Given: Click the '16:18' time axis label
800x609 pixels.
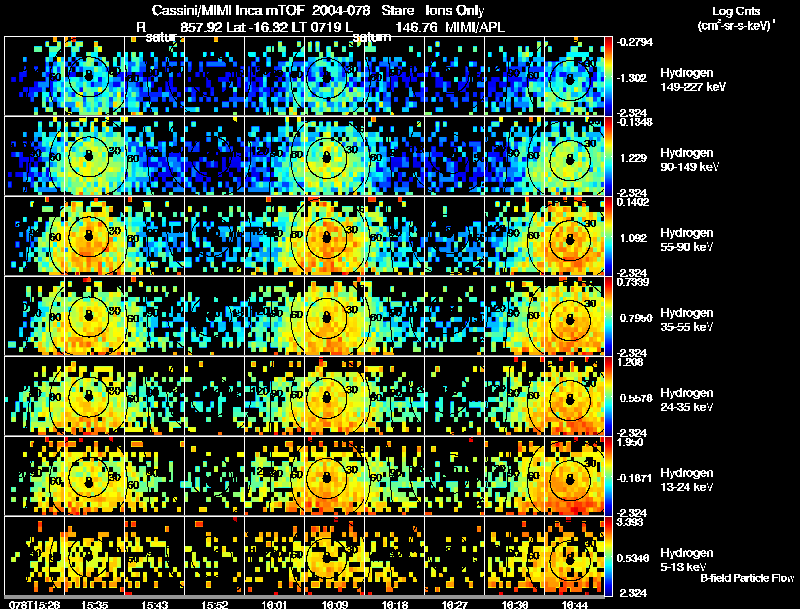Looking at the screenshot, I should [x=394, y=605].
